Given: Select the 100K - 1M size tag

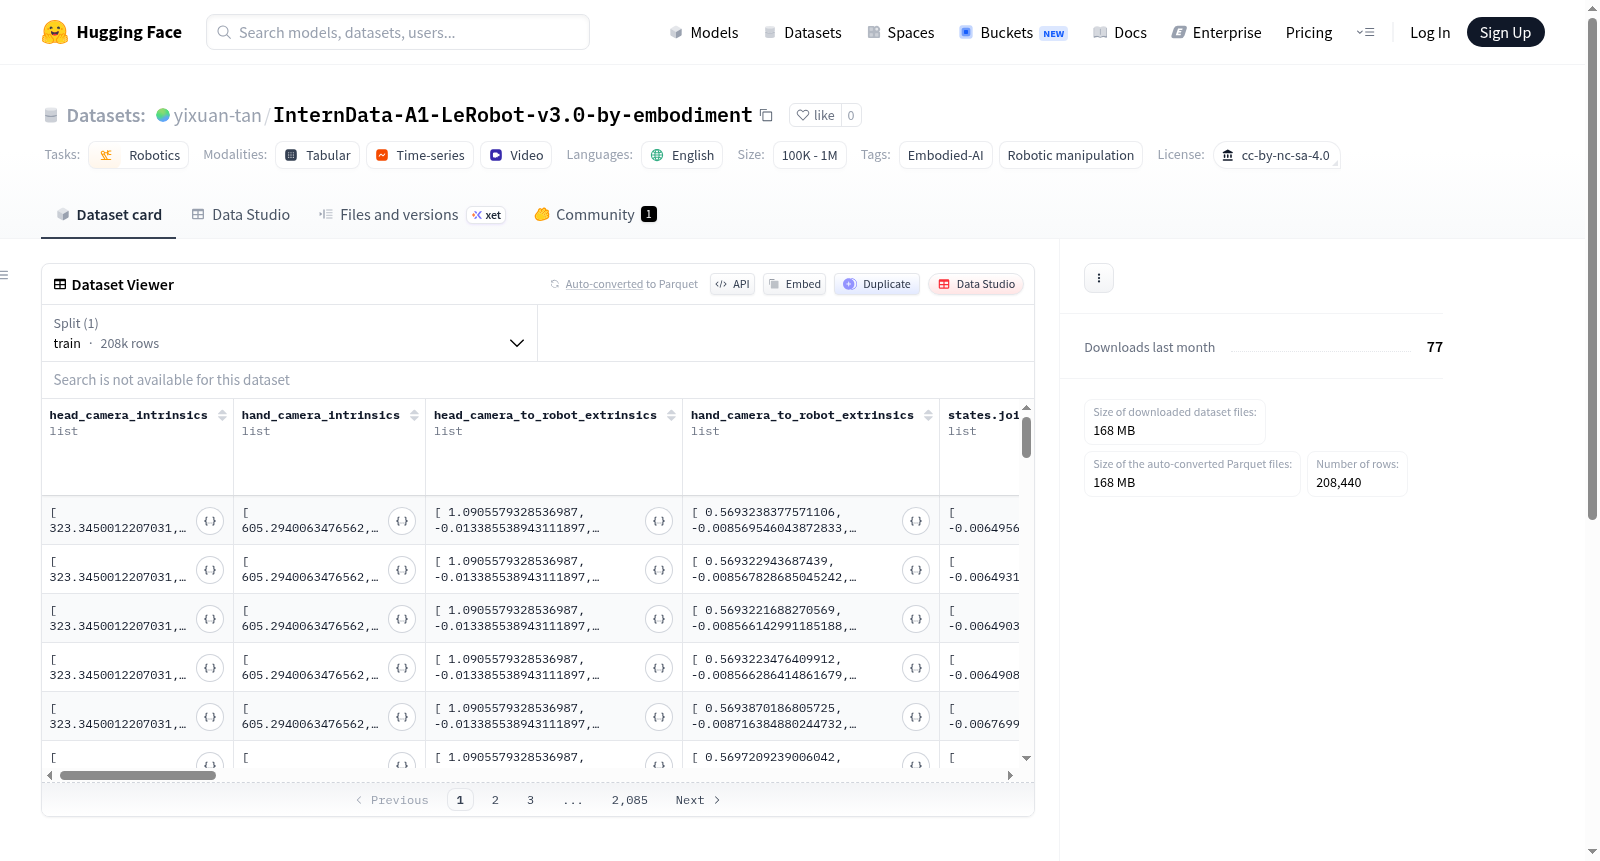Looking at the screenshot, I should pos(809,155).
